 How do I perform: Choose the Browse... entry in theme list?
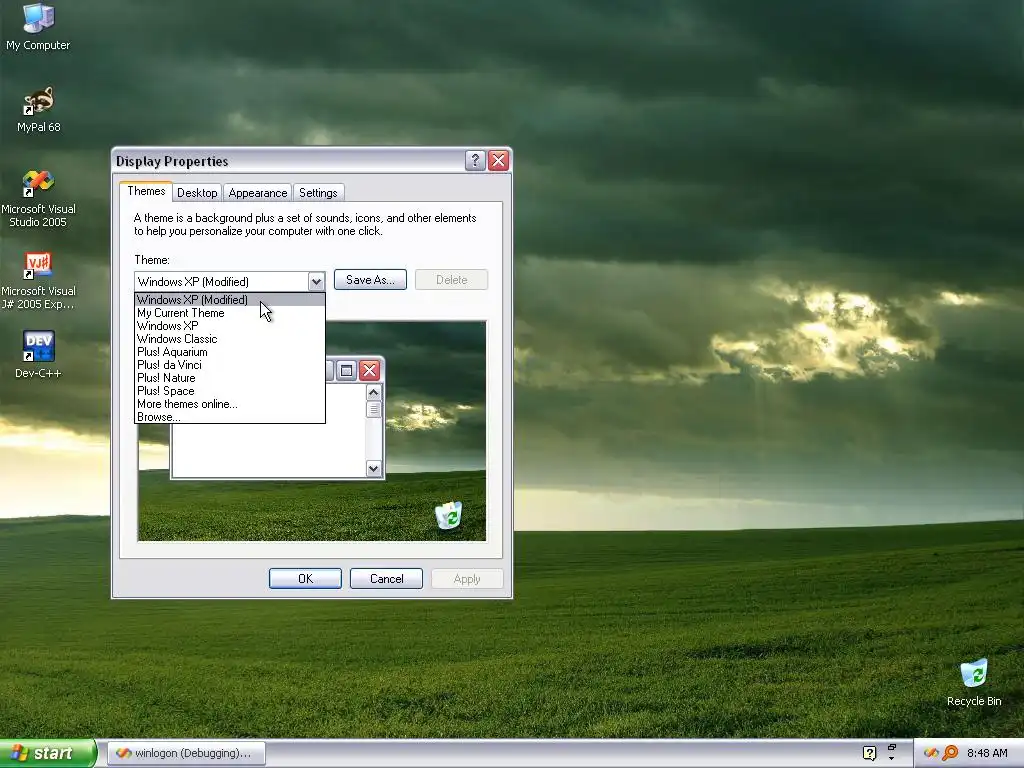[229, 417]
